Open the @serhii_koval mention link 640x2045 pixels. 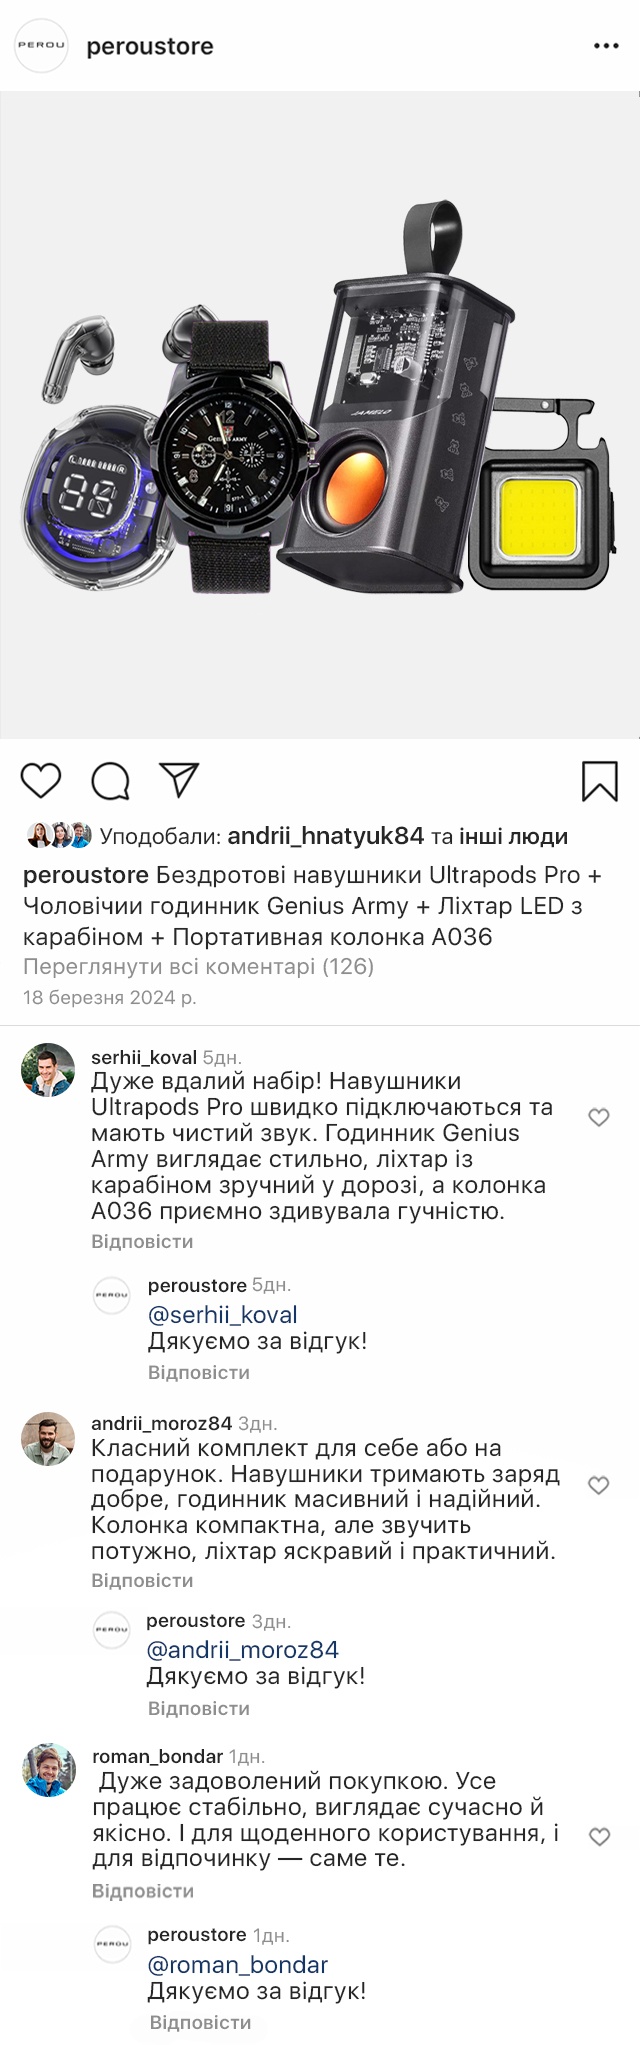[x=223, y=1315]
